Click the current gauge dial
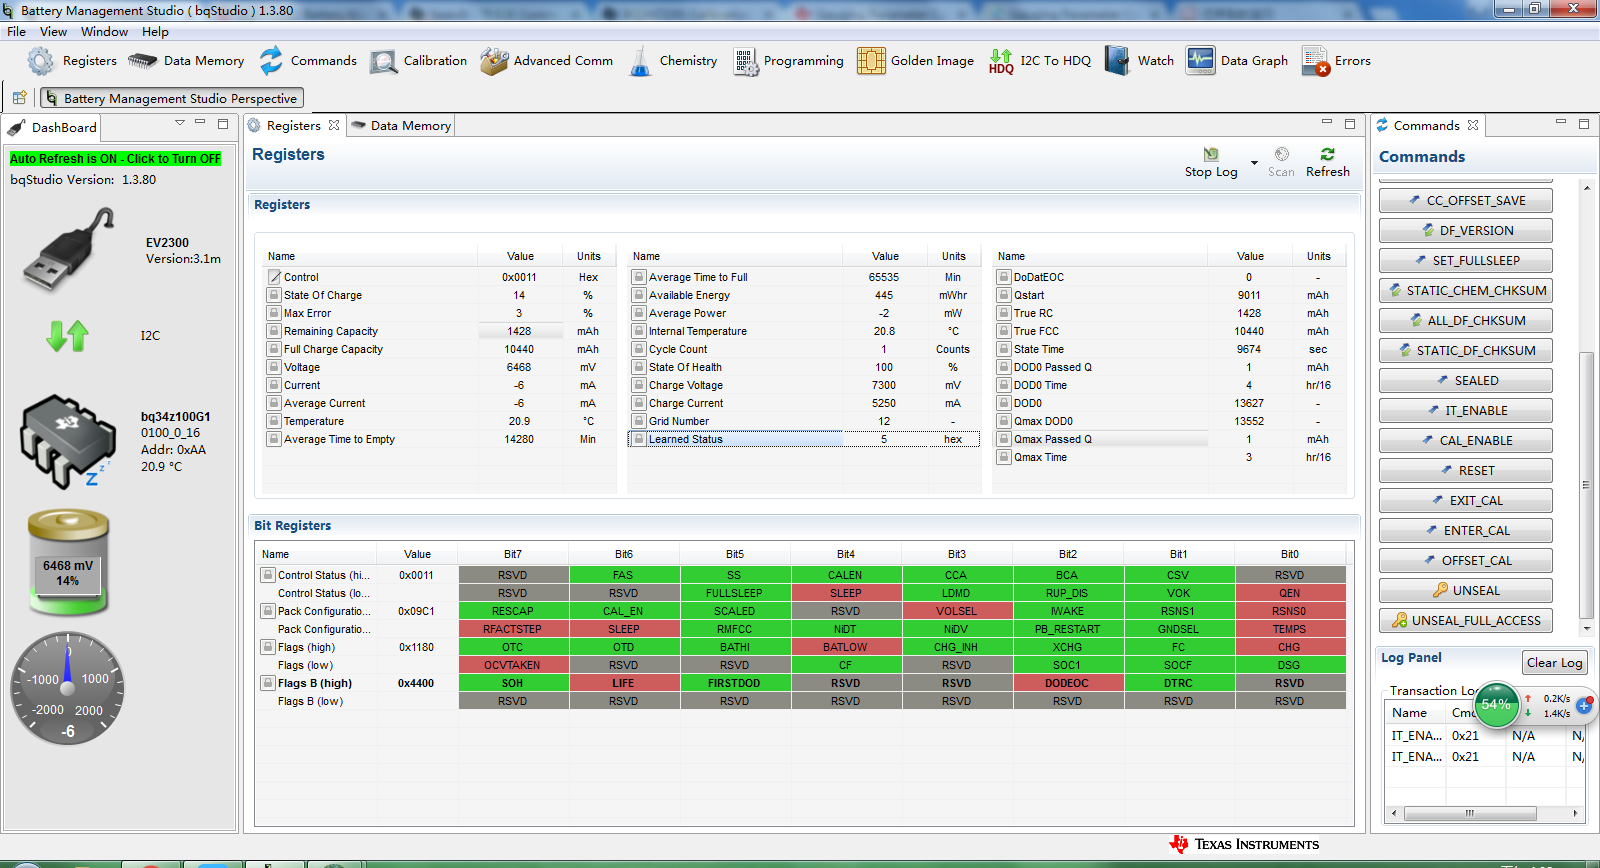This screenshot has width=1600, height=868. click(67, 689)
